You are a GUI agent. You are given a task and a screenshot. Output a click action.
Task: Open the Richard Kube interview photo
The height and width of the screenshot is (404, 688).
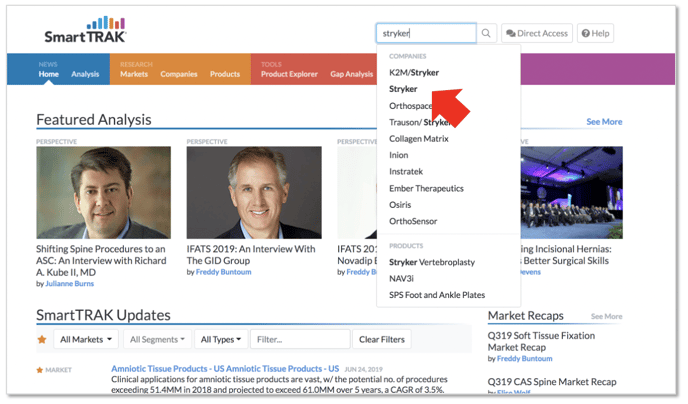[104, 193]
